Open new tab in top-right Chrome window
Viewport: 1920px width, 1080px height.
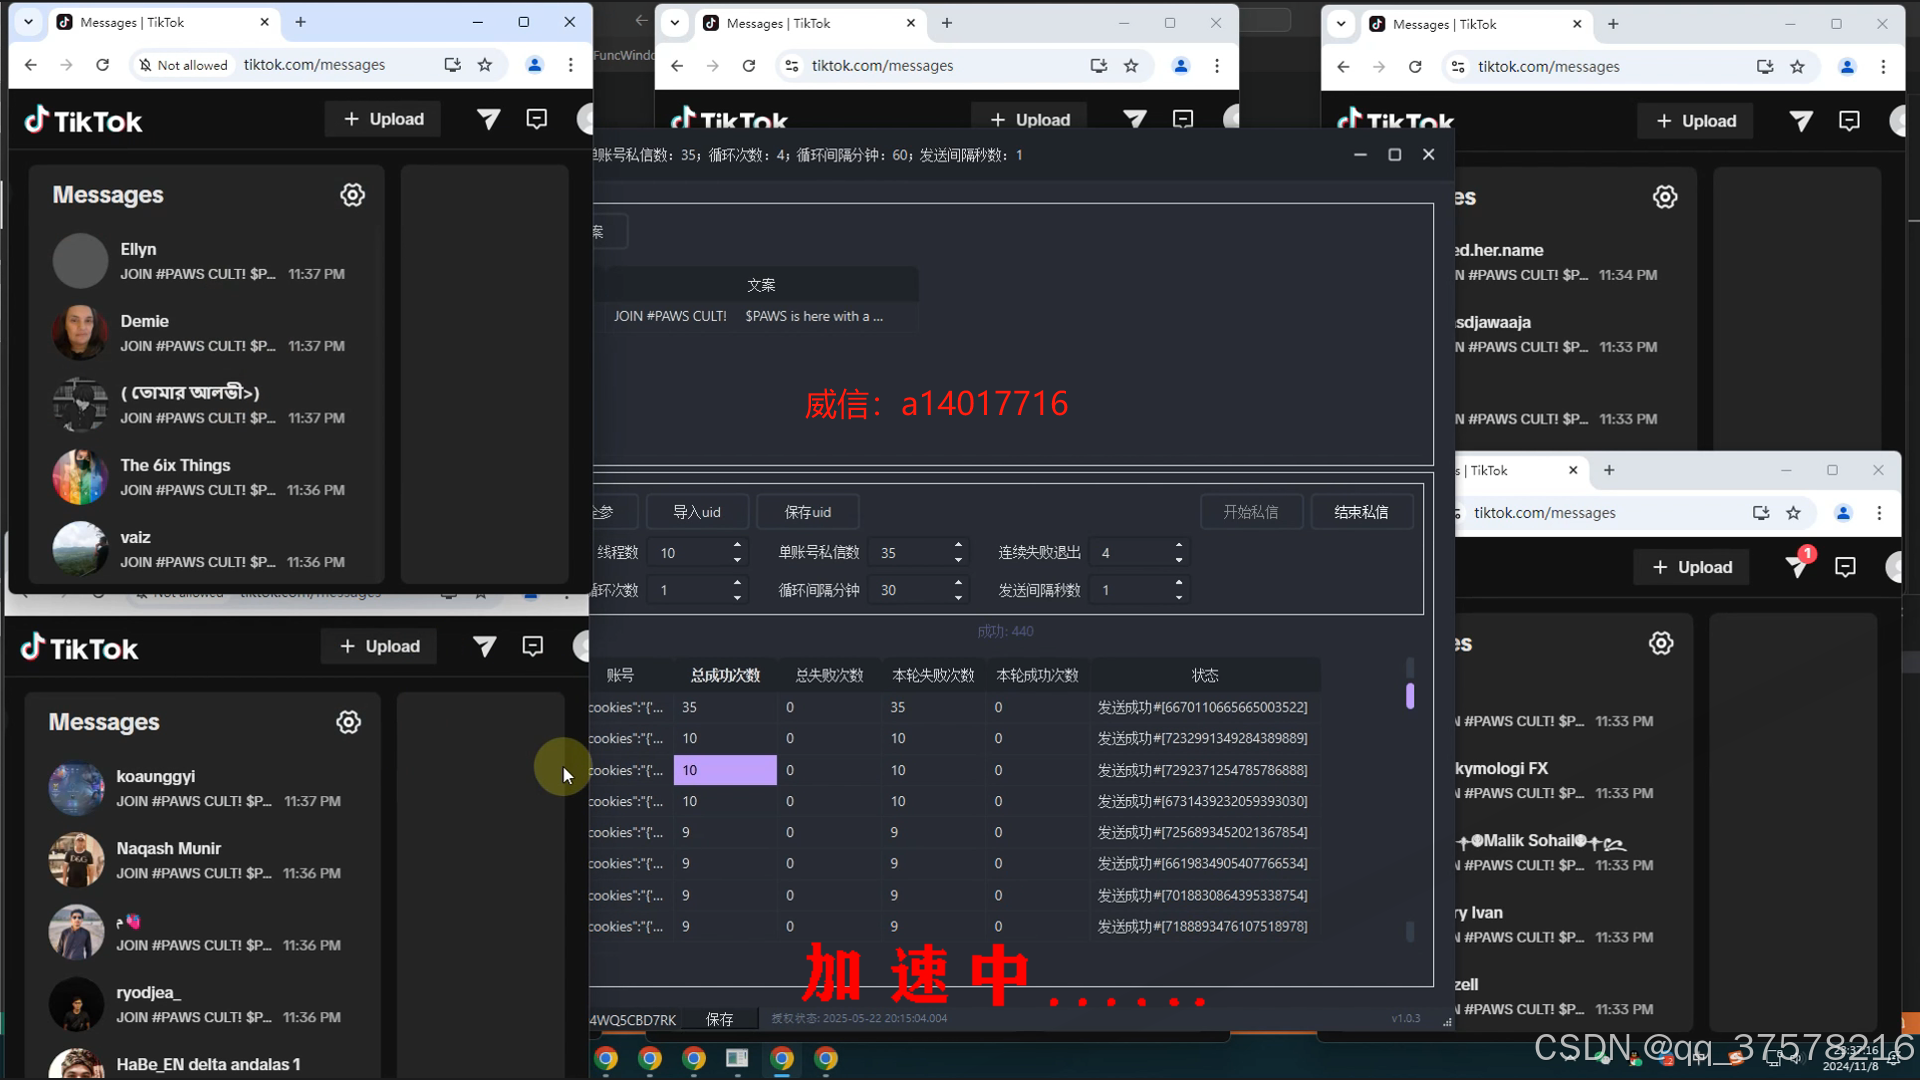pos(1613,24)
